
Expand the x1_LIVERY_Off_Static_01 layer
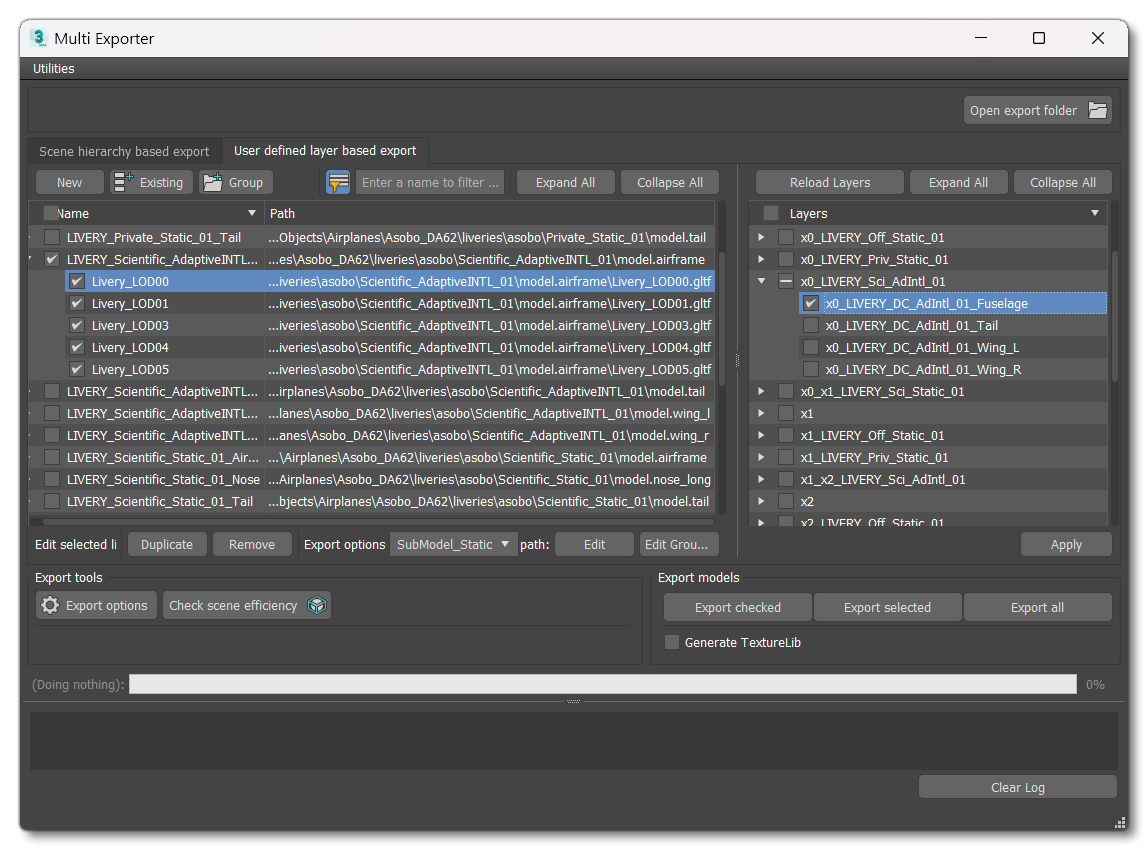(x=761, y=435)
